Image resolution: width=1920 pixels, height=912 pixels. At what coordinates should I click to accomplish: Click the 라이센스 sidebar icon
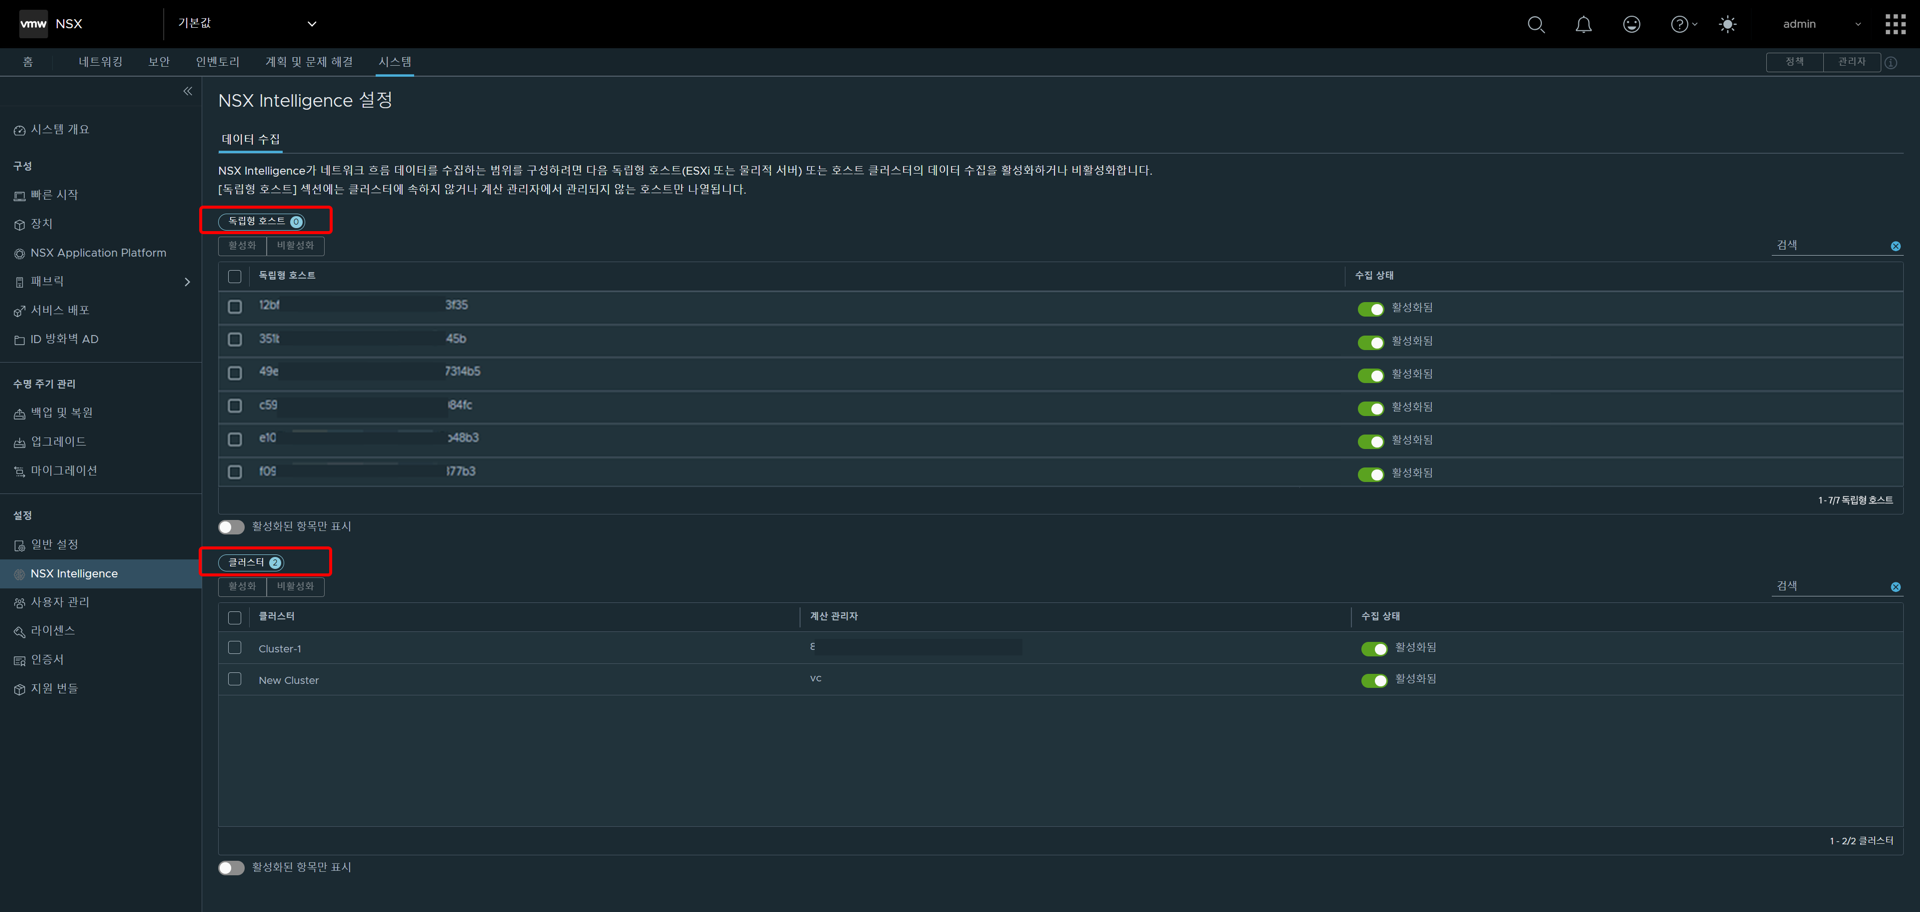(x=19, y=632)
